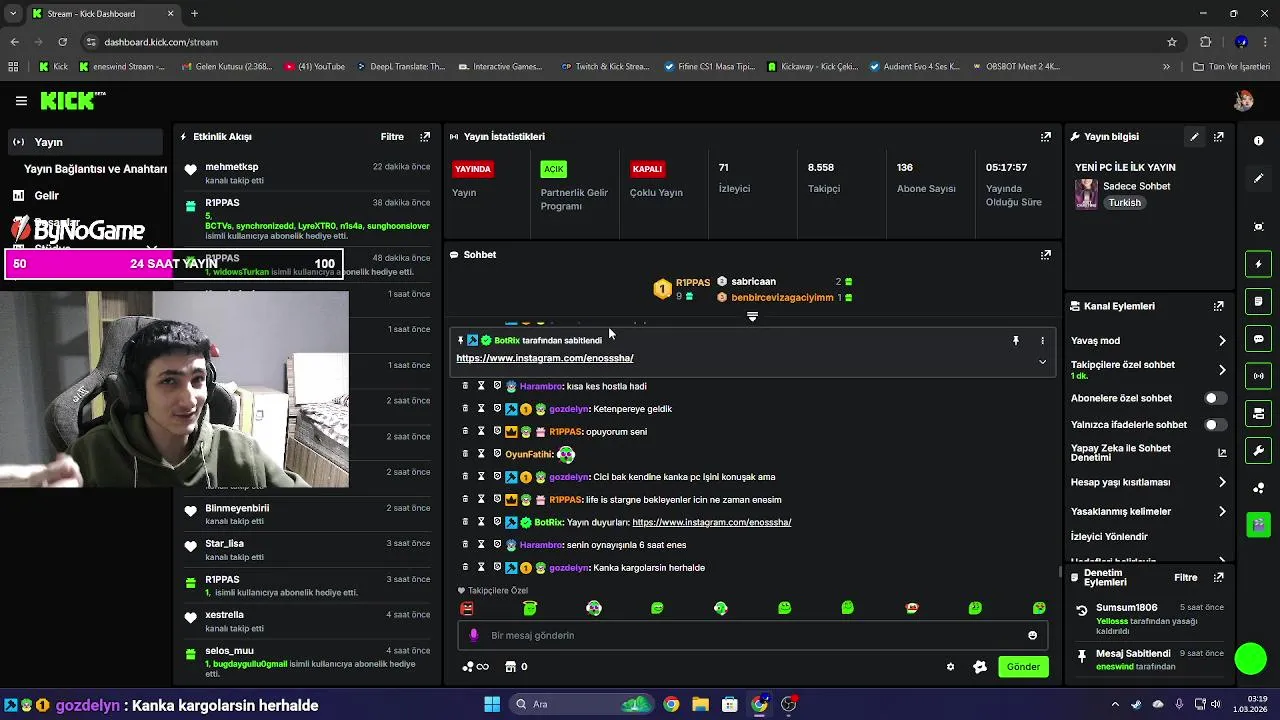Delete Harambro's 'kısa kes hostla hadi' message
Screen dimensions: 1280x720
coord(465,386)
